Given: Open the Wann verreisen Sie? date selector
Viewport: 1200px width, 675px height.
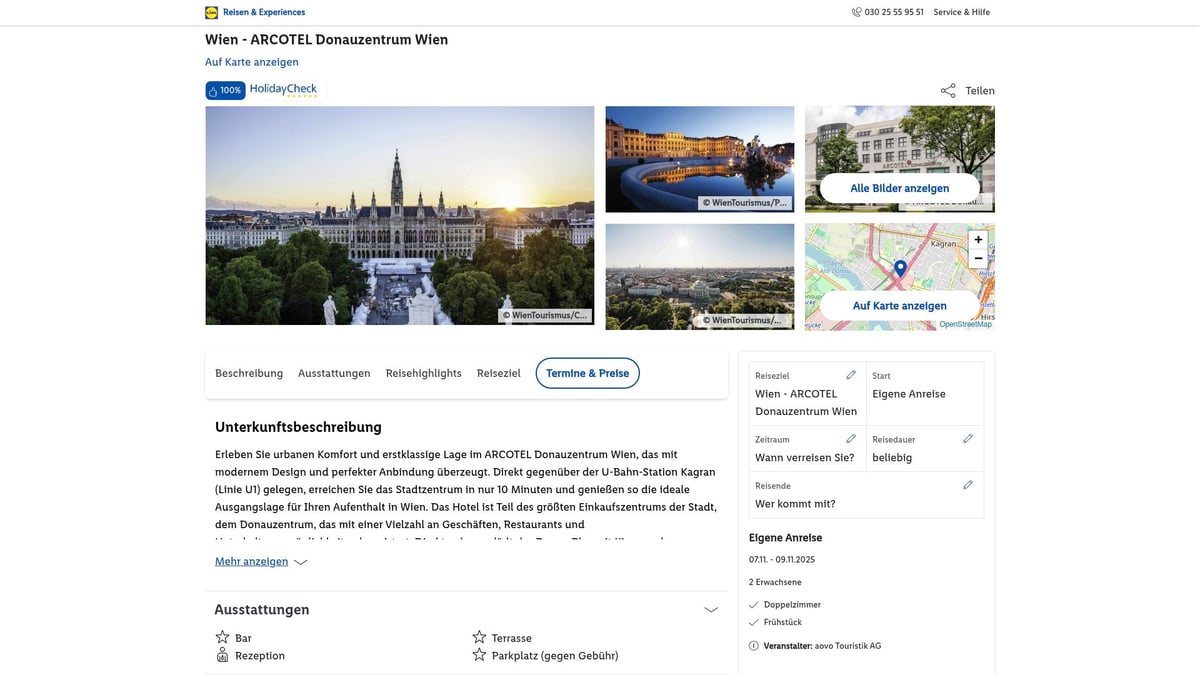Looking at the screenshot, I should pyautogui.click(x=805, y=457).
